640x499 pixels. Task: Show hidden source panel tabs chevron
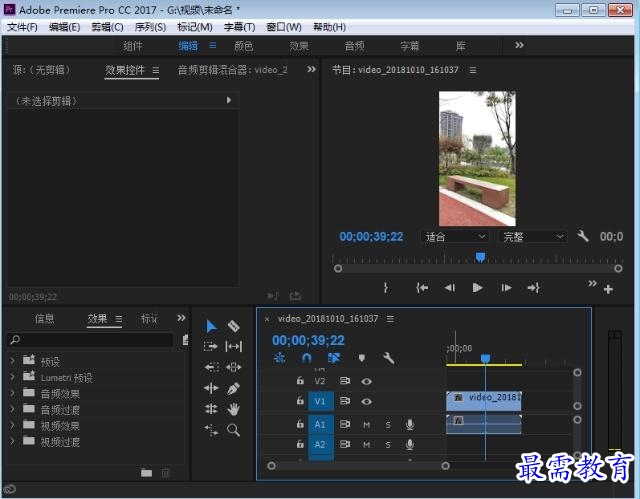click(311, 69)
